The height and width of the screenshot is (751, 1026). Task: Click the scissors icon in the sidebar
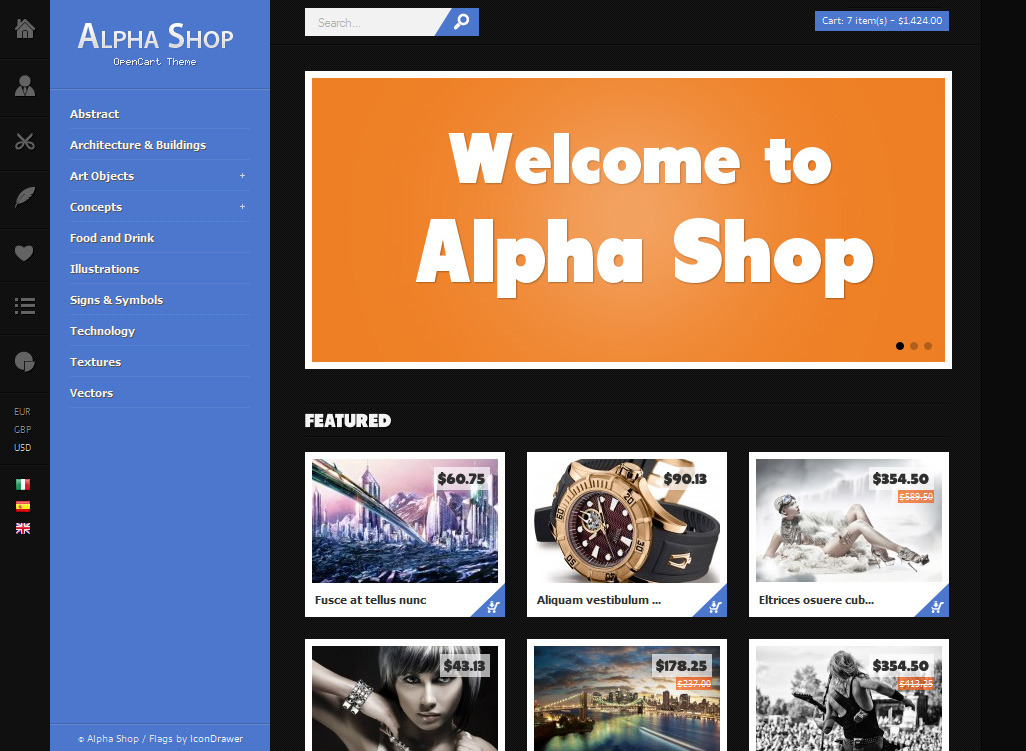tap(25, 141)
